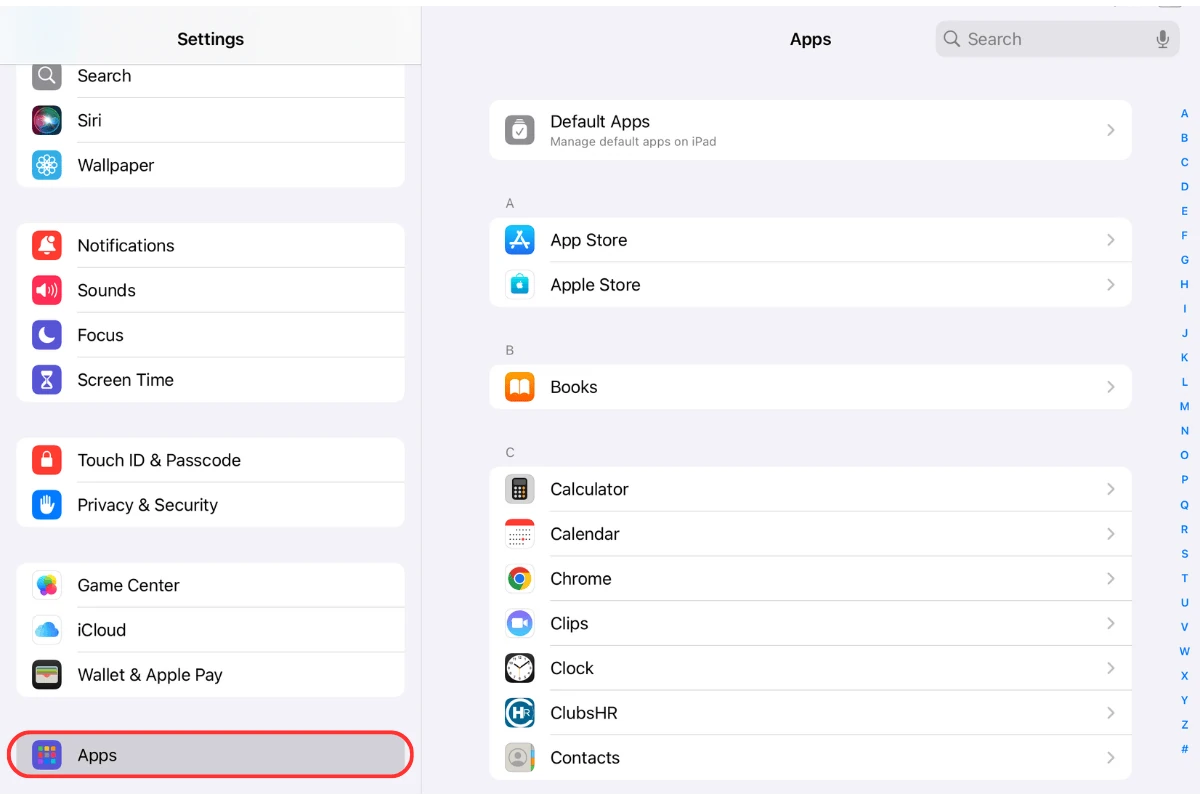The width and height of the screenshot is (1200, 800).
Task: Select Privacy & Security in sidebar
Action: click(x=211, y=505)
